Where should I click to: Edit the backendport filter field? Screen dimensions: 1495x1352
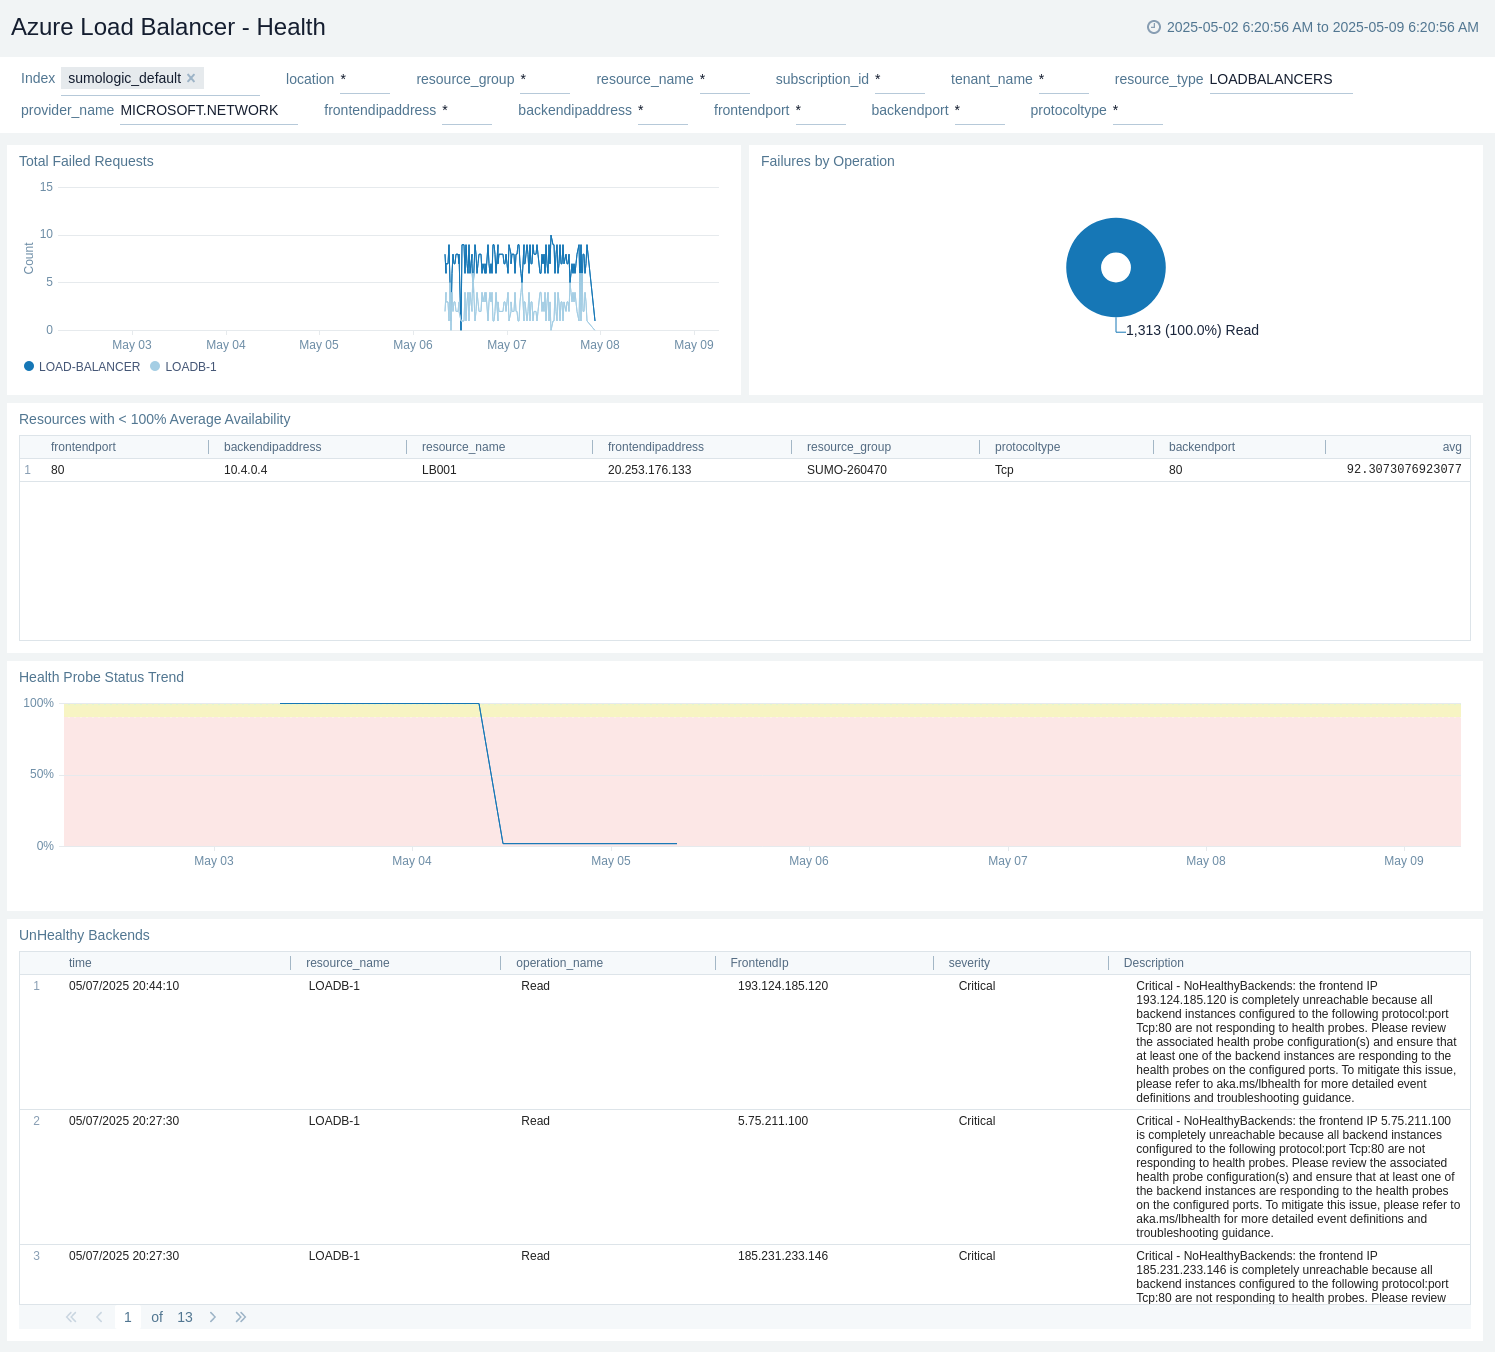tap(980, 110)
